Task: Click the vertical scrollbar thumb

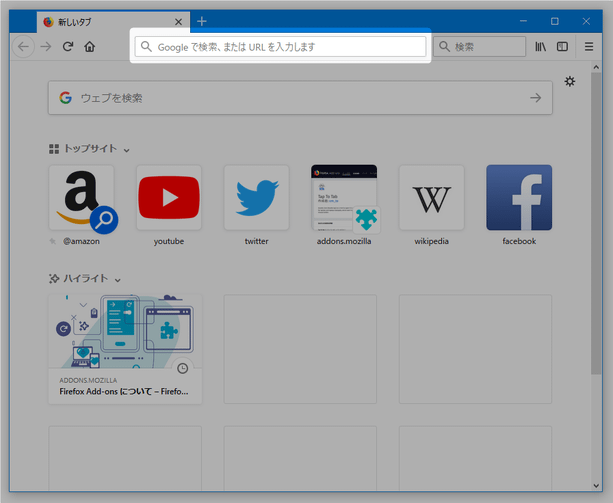Action: click(x=596, y=224)
